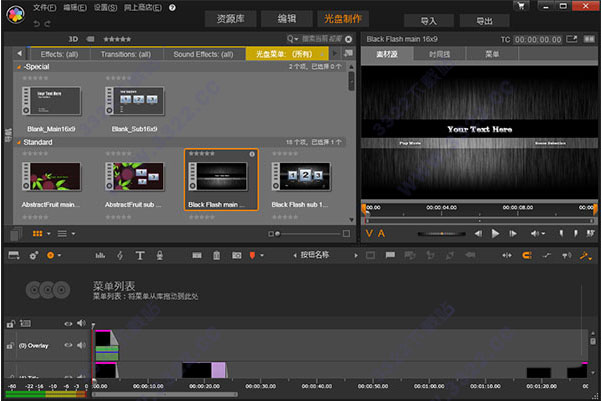Toggle V video monitoring in preview

coord(369,233)
